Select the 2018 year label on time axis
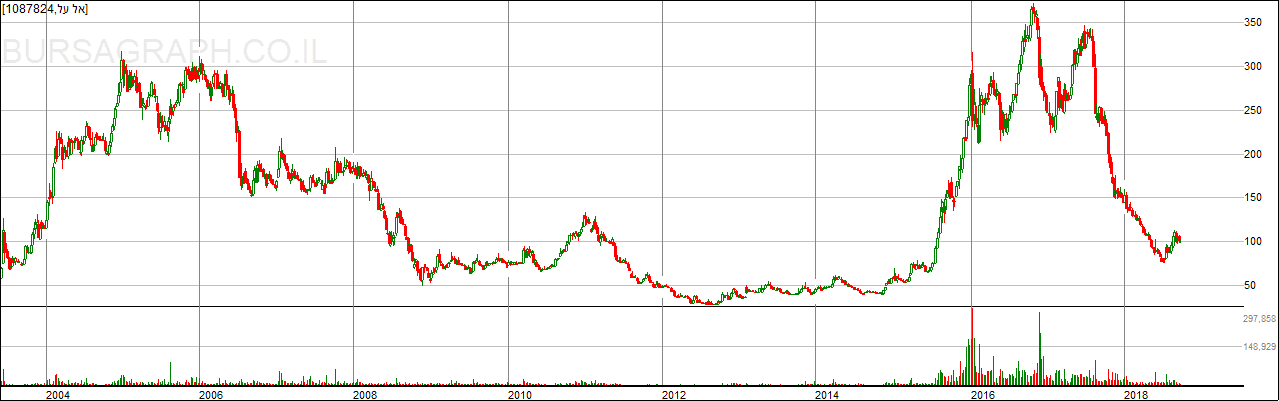1279x401 pixels. [1135, 394]
